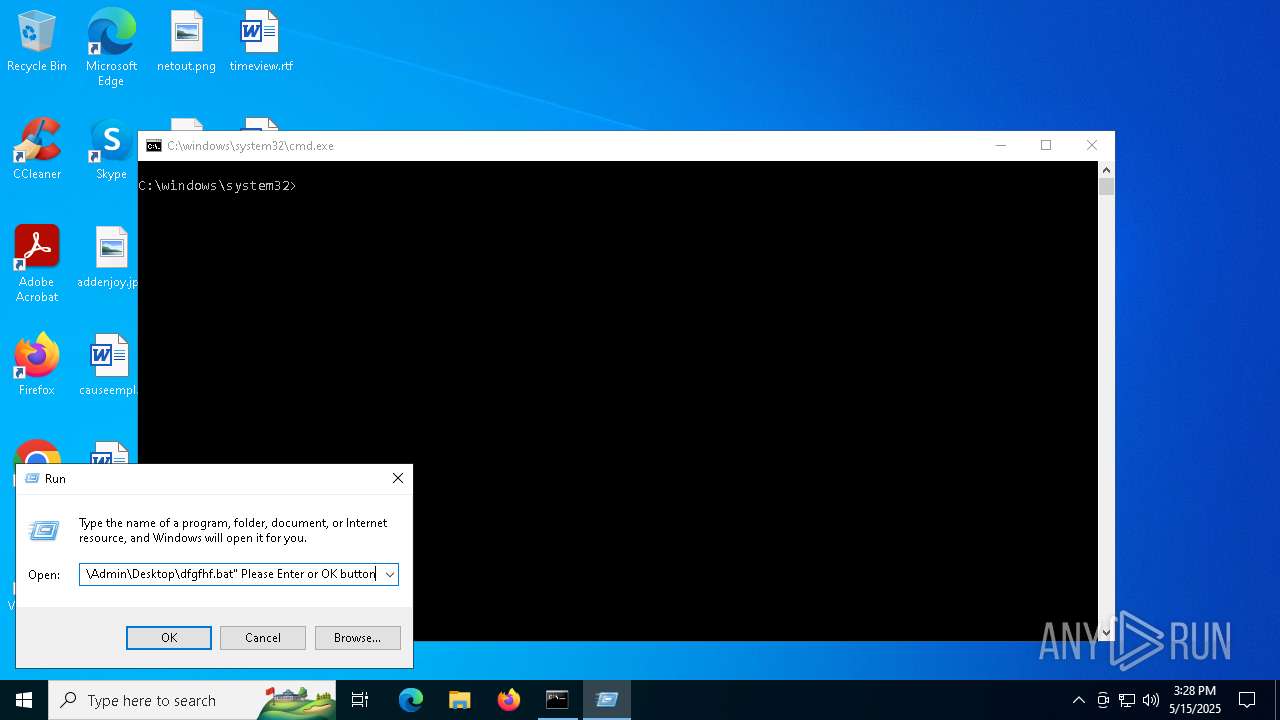Open the clock and date flyout
This screenshot has width=1280, height=720.
point(1195,700)
